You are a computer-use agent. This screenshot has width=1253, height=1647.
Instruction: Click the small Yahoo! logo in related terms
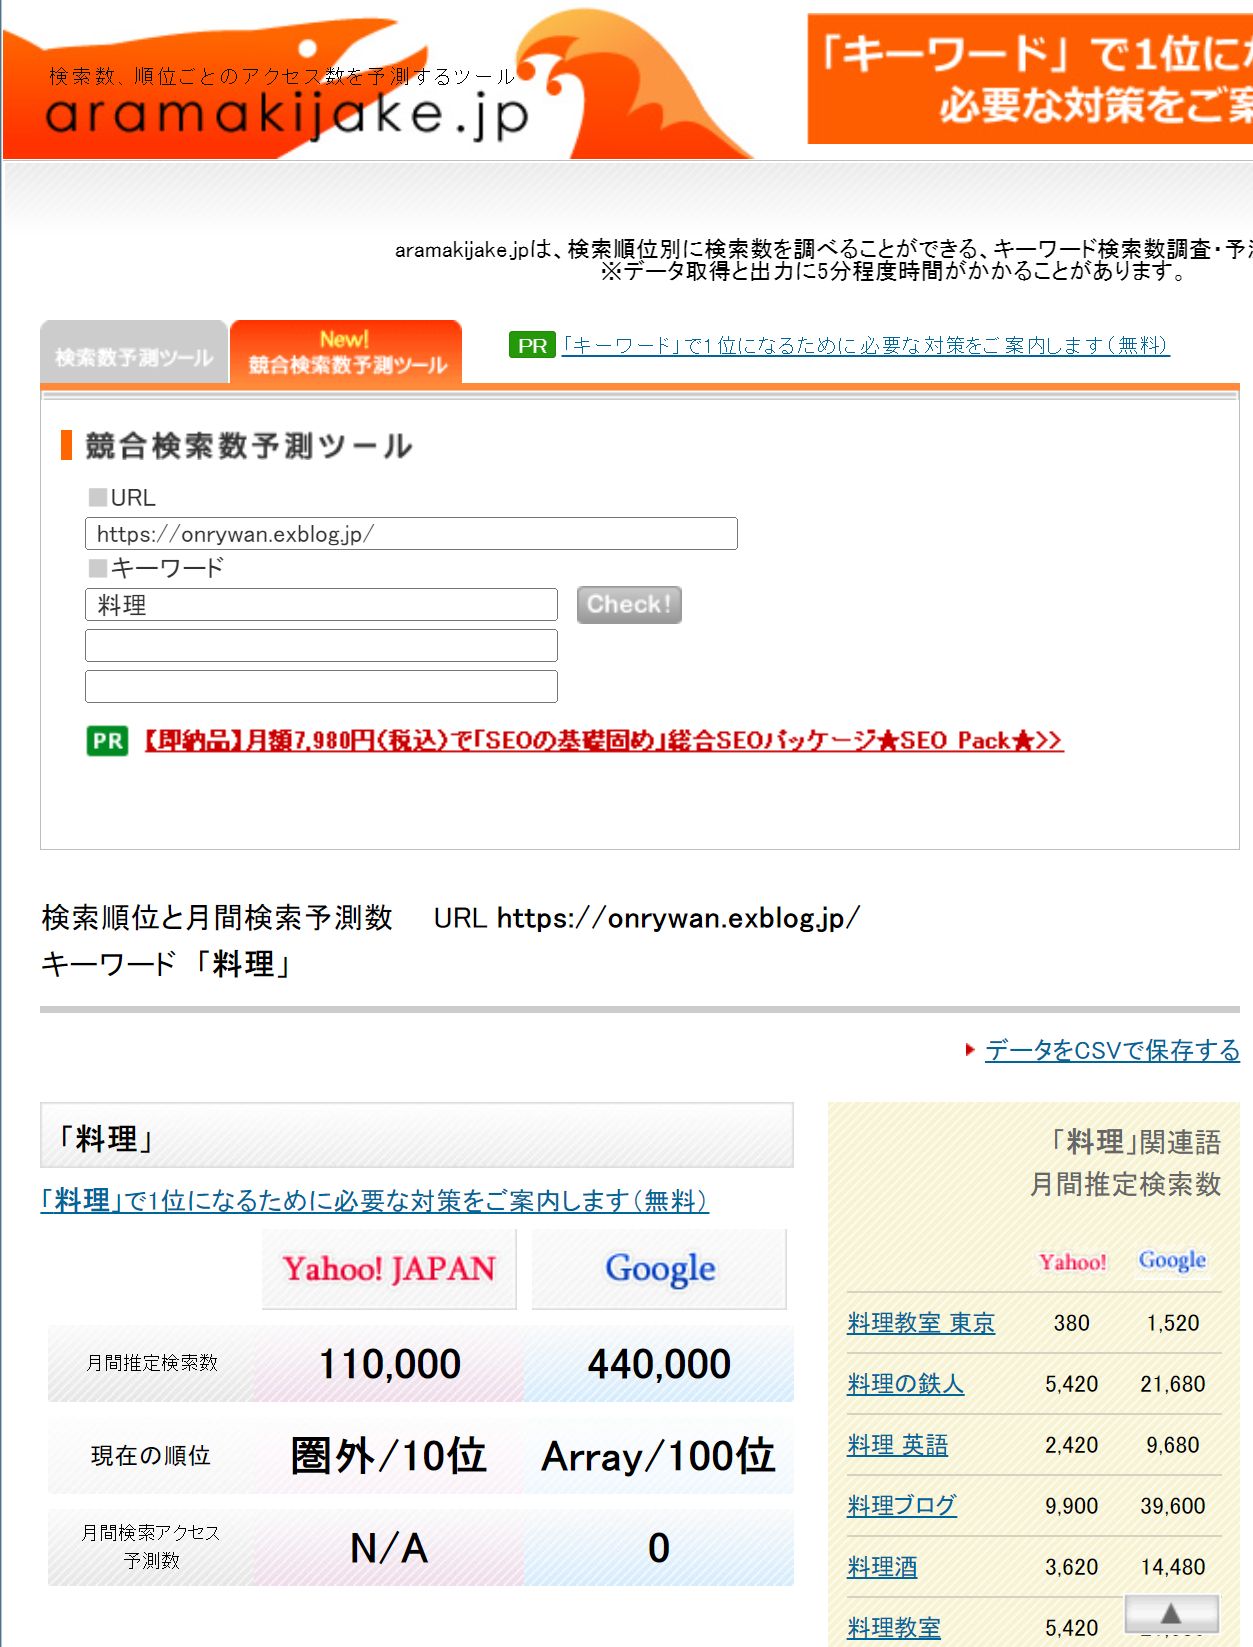(x=1072, y=1262)
